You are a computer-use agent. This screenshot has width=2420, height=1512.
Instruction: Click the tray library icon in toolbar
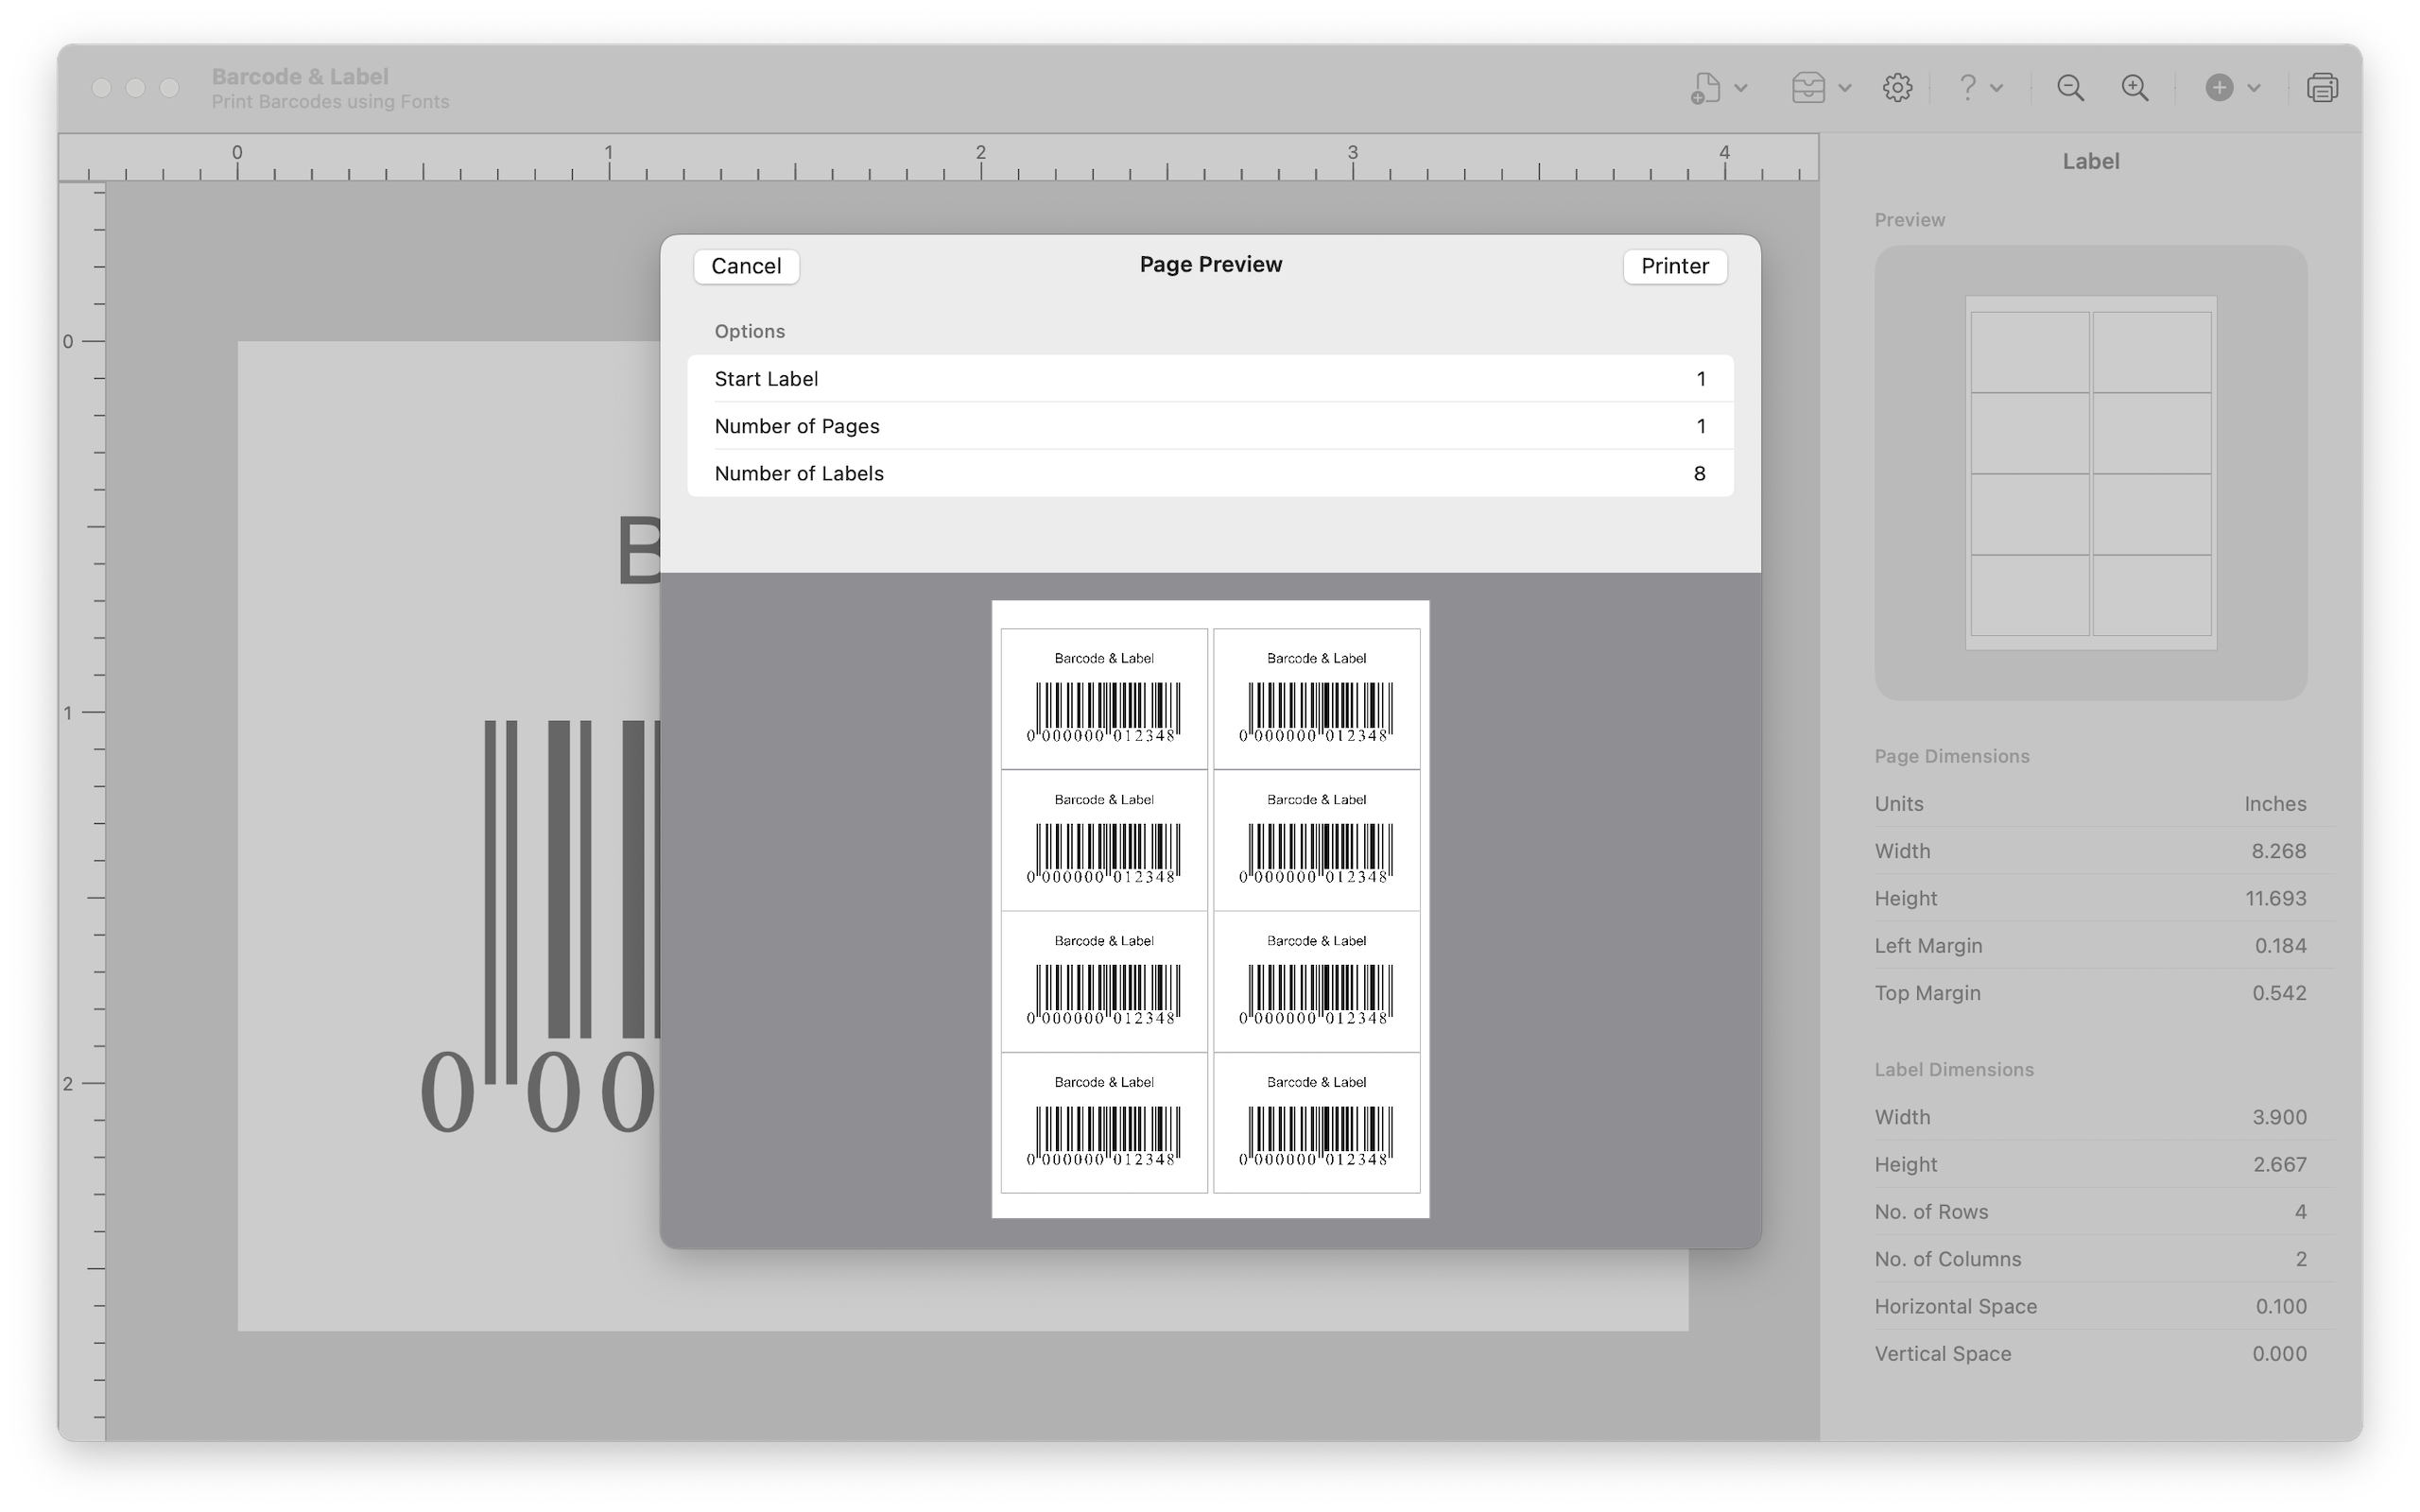(1808, 88)
